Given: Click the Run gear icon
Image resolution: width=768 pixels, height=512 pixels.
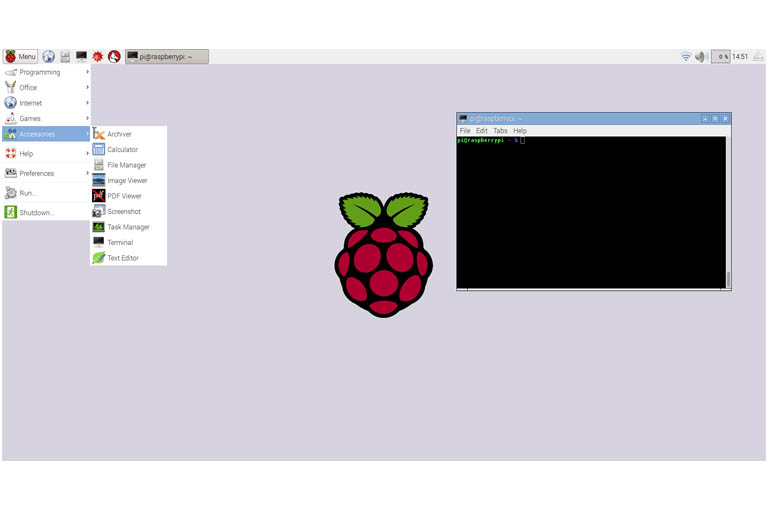Looking at the screenshot, I should 11,193.
